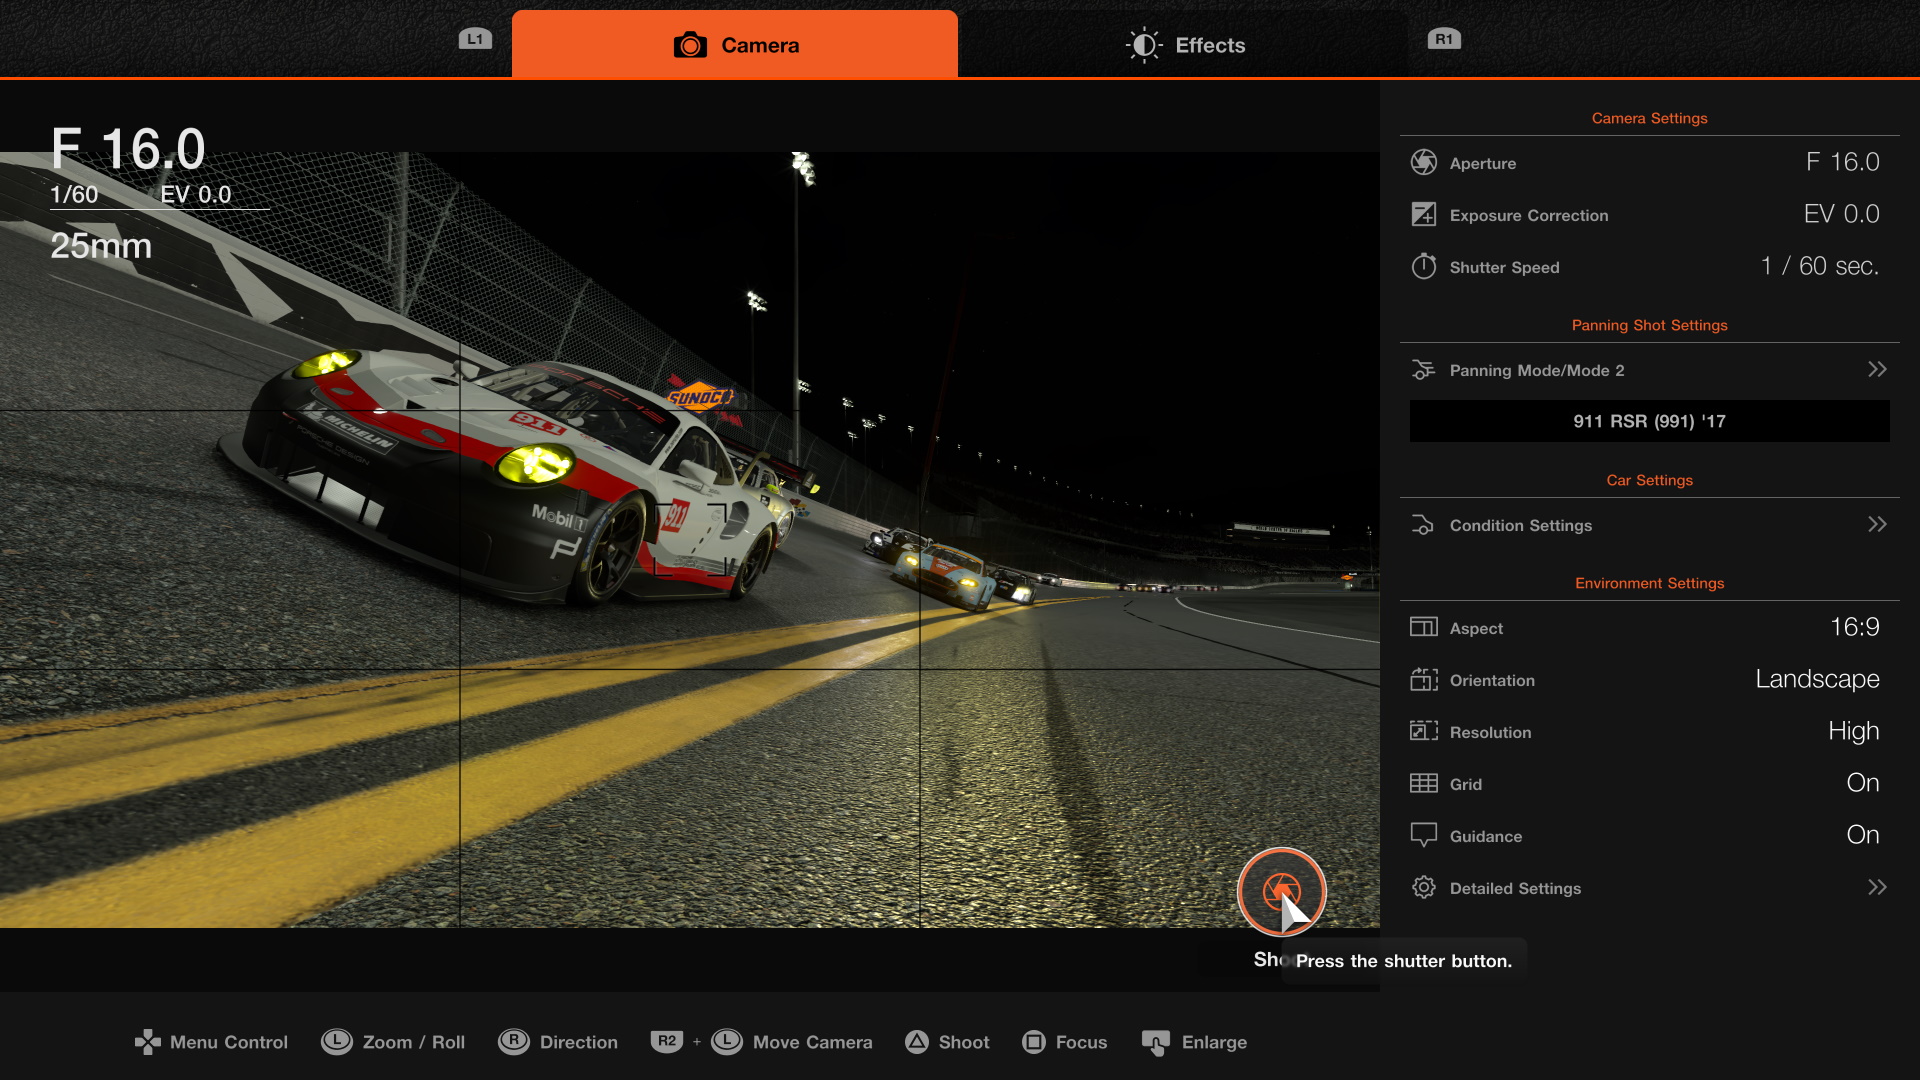Viewport: 1920px width, 1080px height.
Task: Switch Orientation from Landscape to Portrait
Action: [x=1817, y=679]
